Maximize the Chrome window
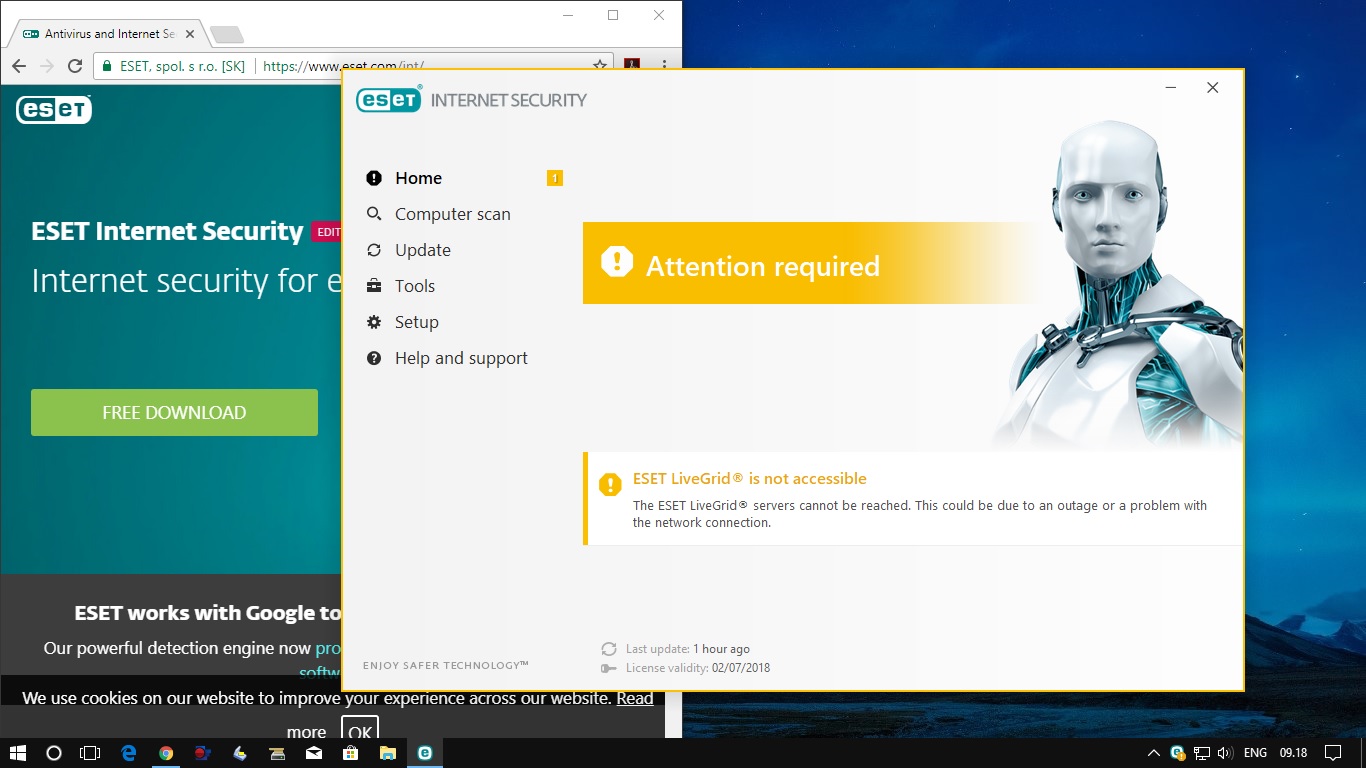The width and height of the screenshot is (1366, 768). (x=613, y=15)
